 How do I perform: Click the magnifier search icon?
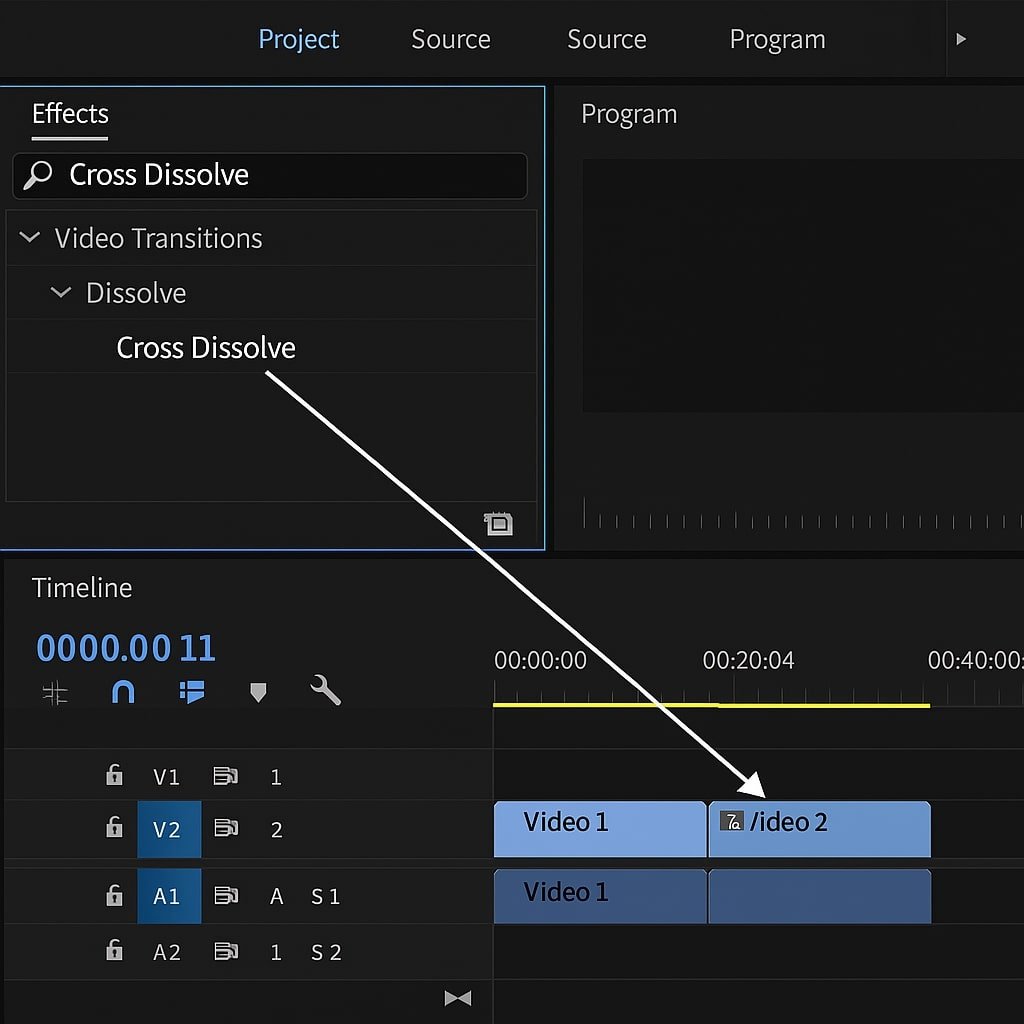38,175
